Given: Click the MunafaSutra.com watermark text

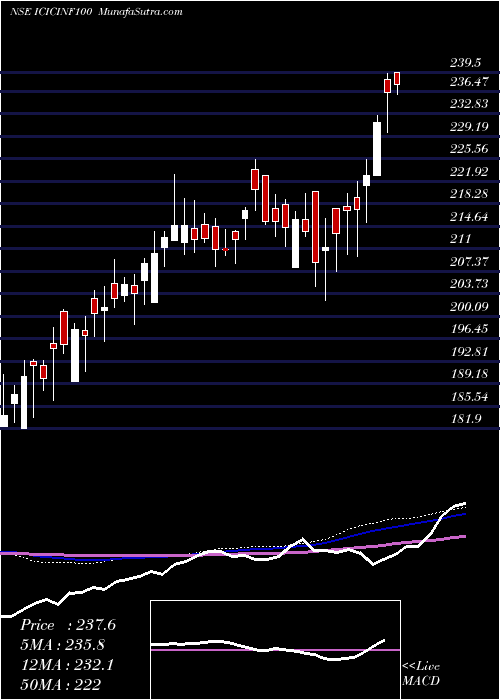Looking at the screenshot, I should 140,12.
